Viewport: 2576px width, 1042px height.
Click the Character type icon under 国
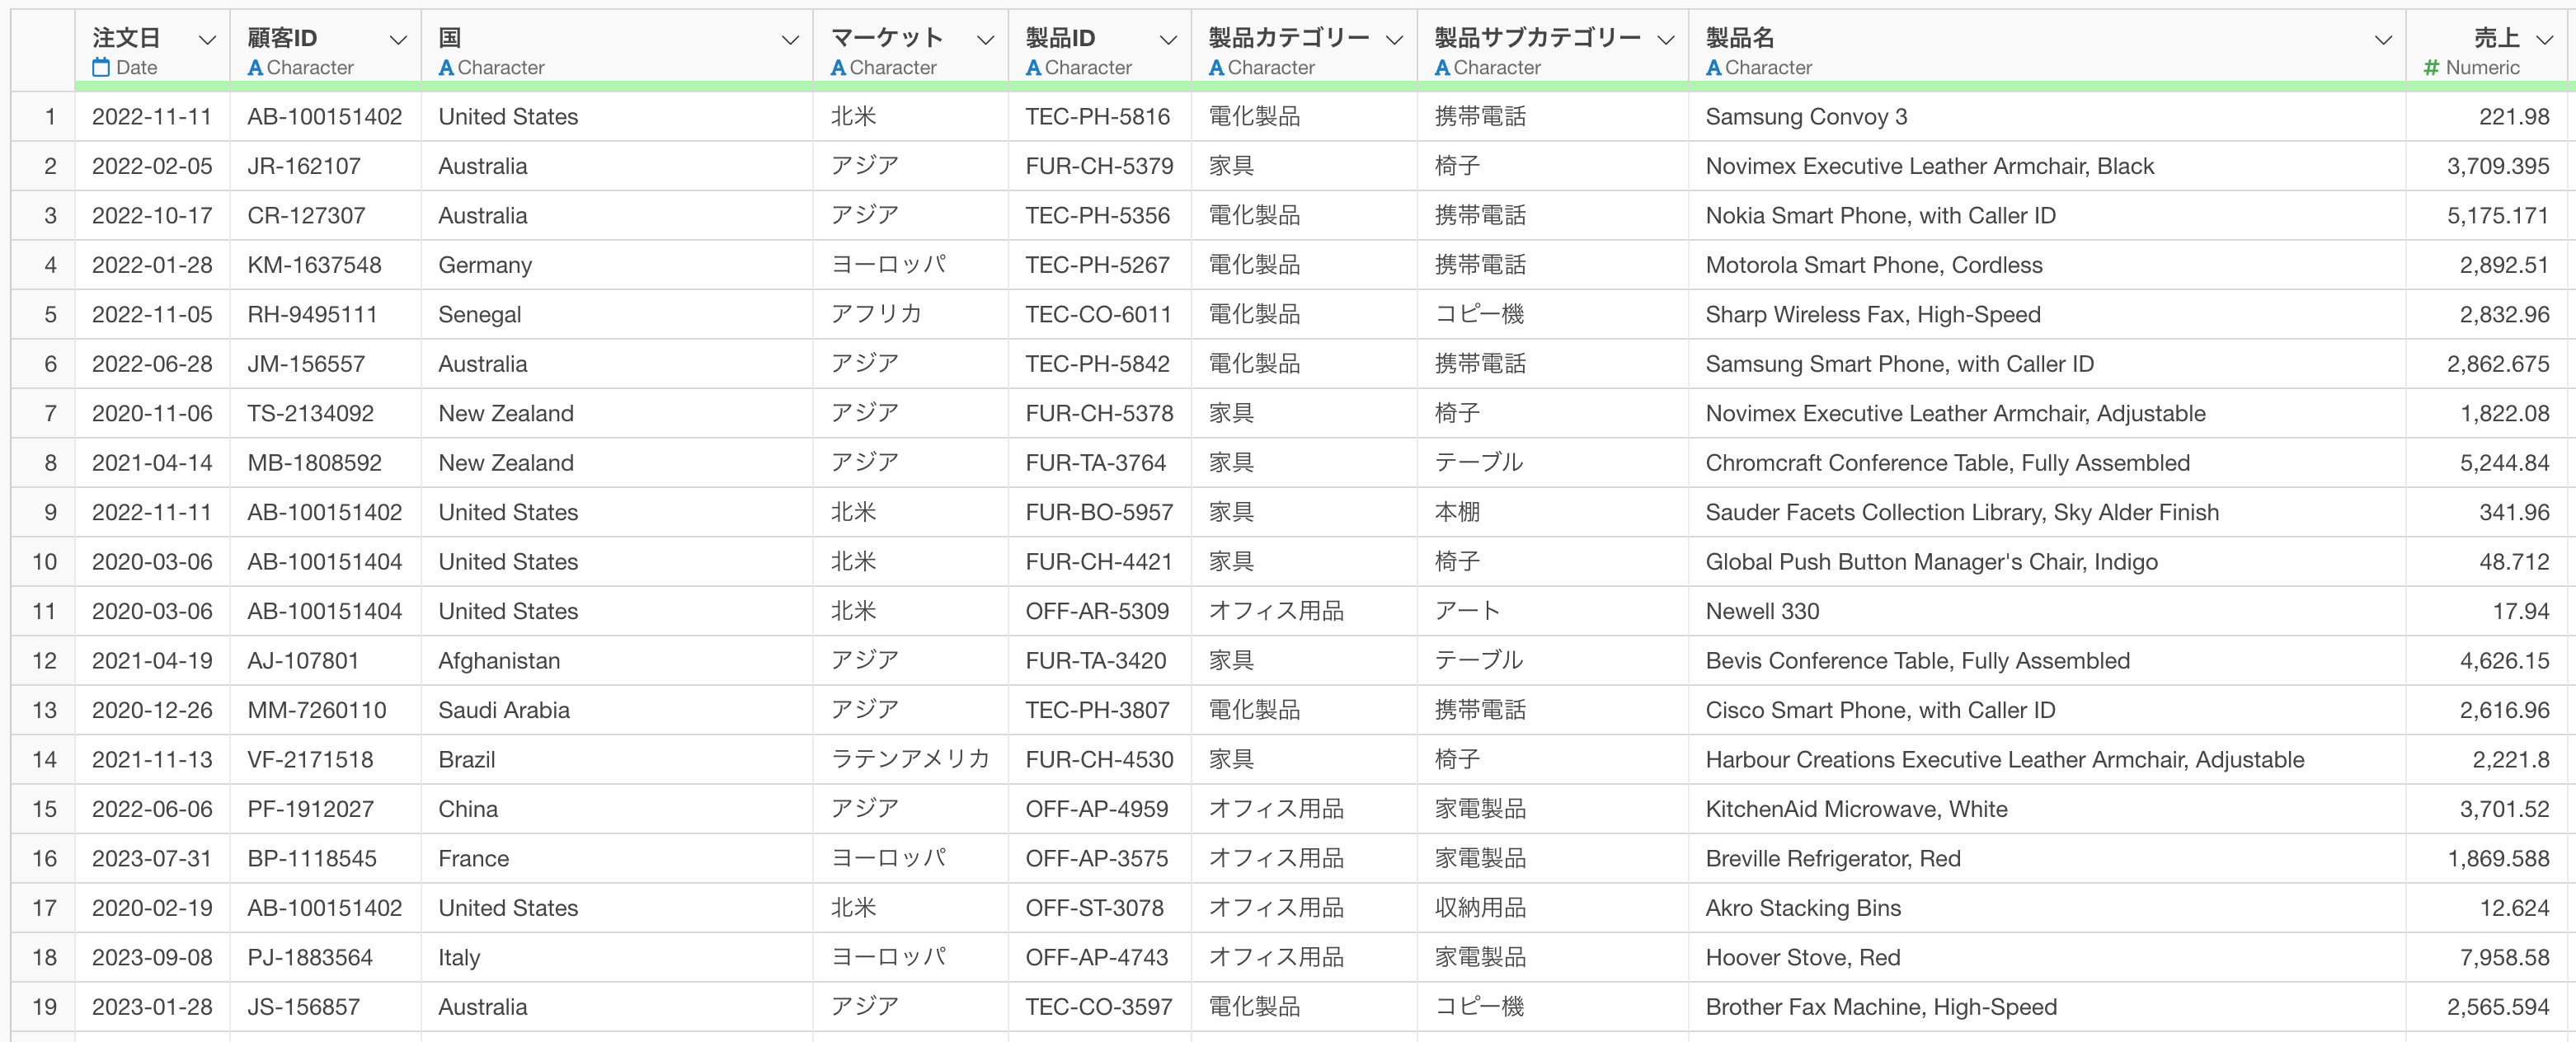(x=446, y=68)
